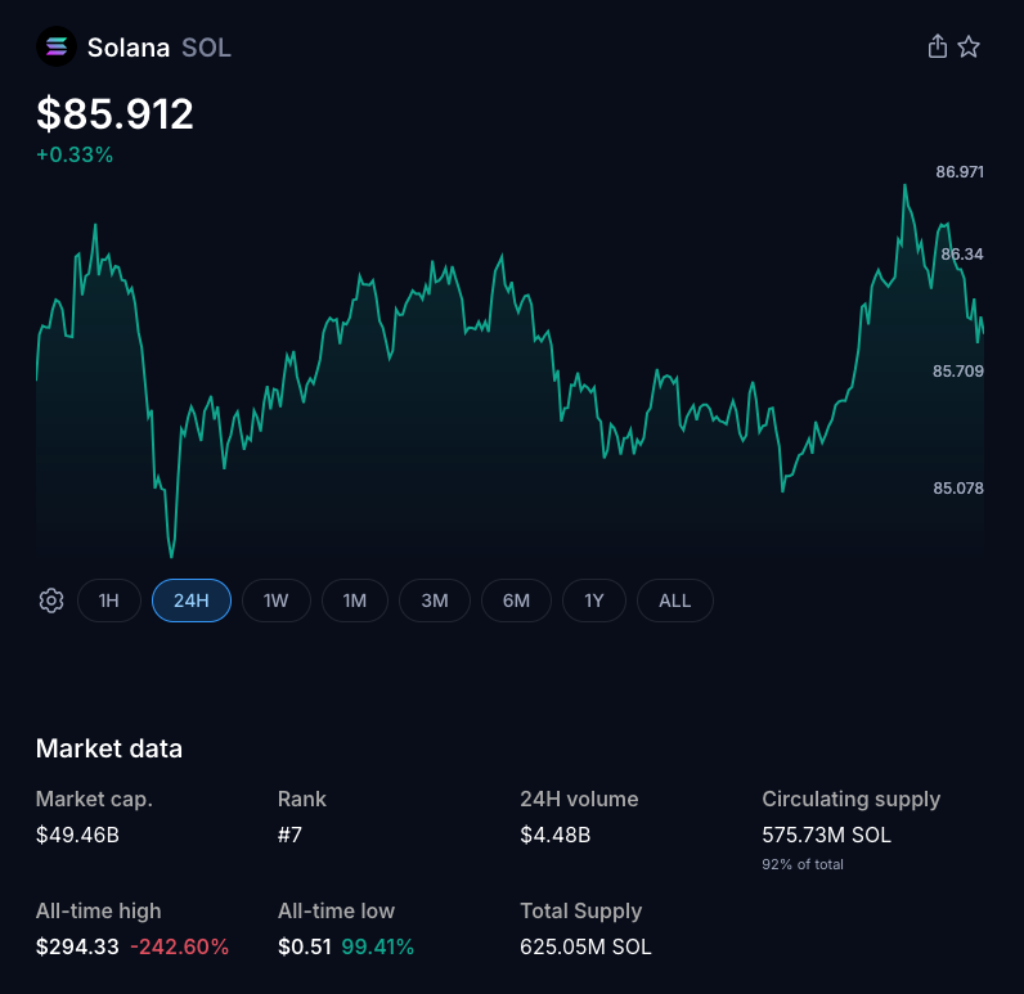This screenshot has width=1024, height=994.
Task: Click the Solana logo icon
Action: pos(56,46)
